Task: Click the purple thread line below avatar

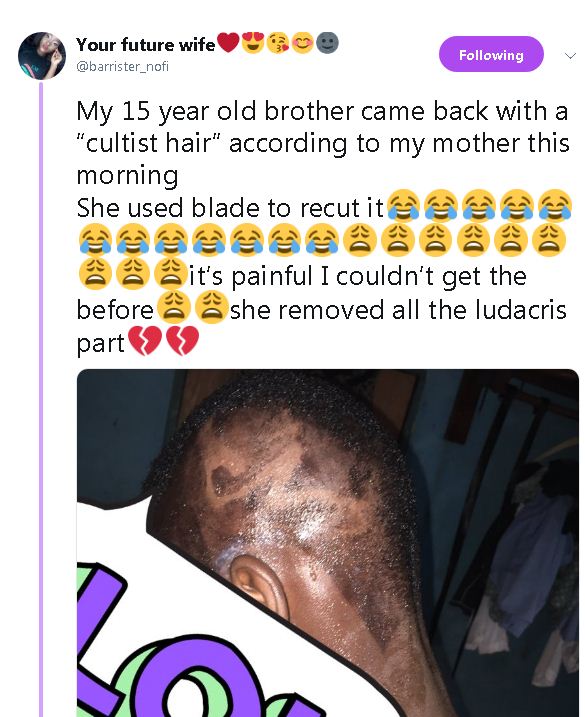Action: [x=41, y=398]
